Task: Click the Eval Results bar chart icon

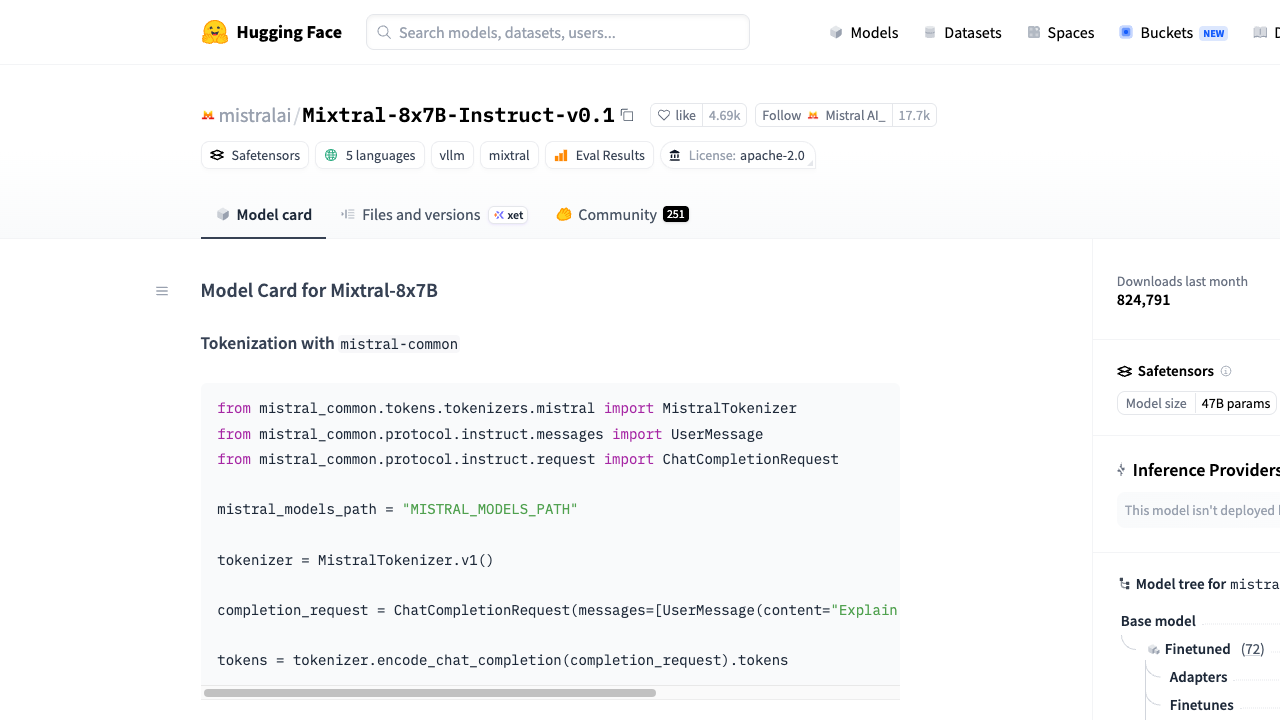Action: [x=561, y=155]
